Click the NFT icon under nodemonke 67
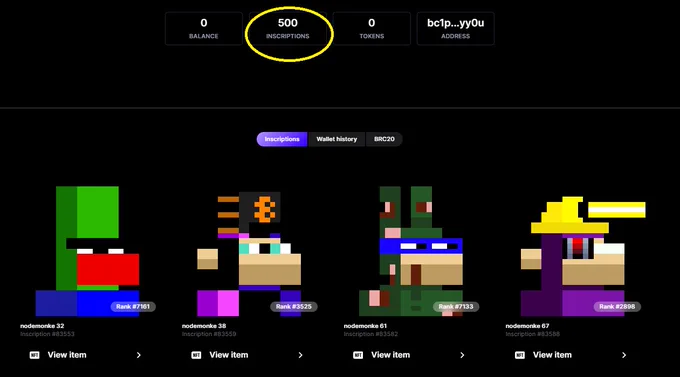680x377 pixels. (520, 355)
